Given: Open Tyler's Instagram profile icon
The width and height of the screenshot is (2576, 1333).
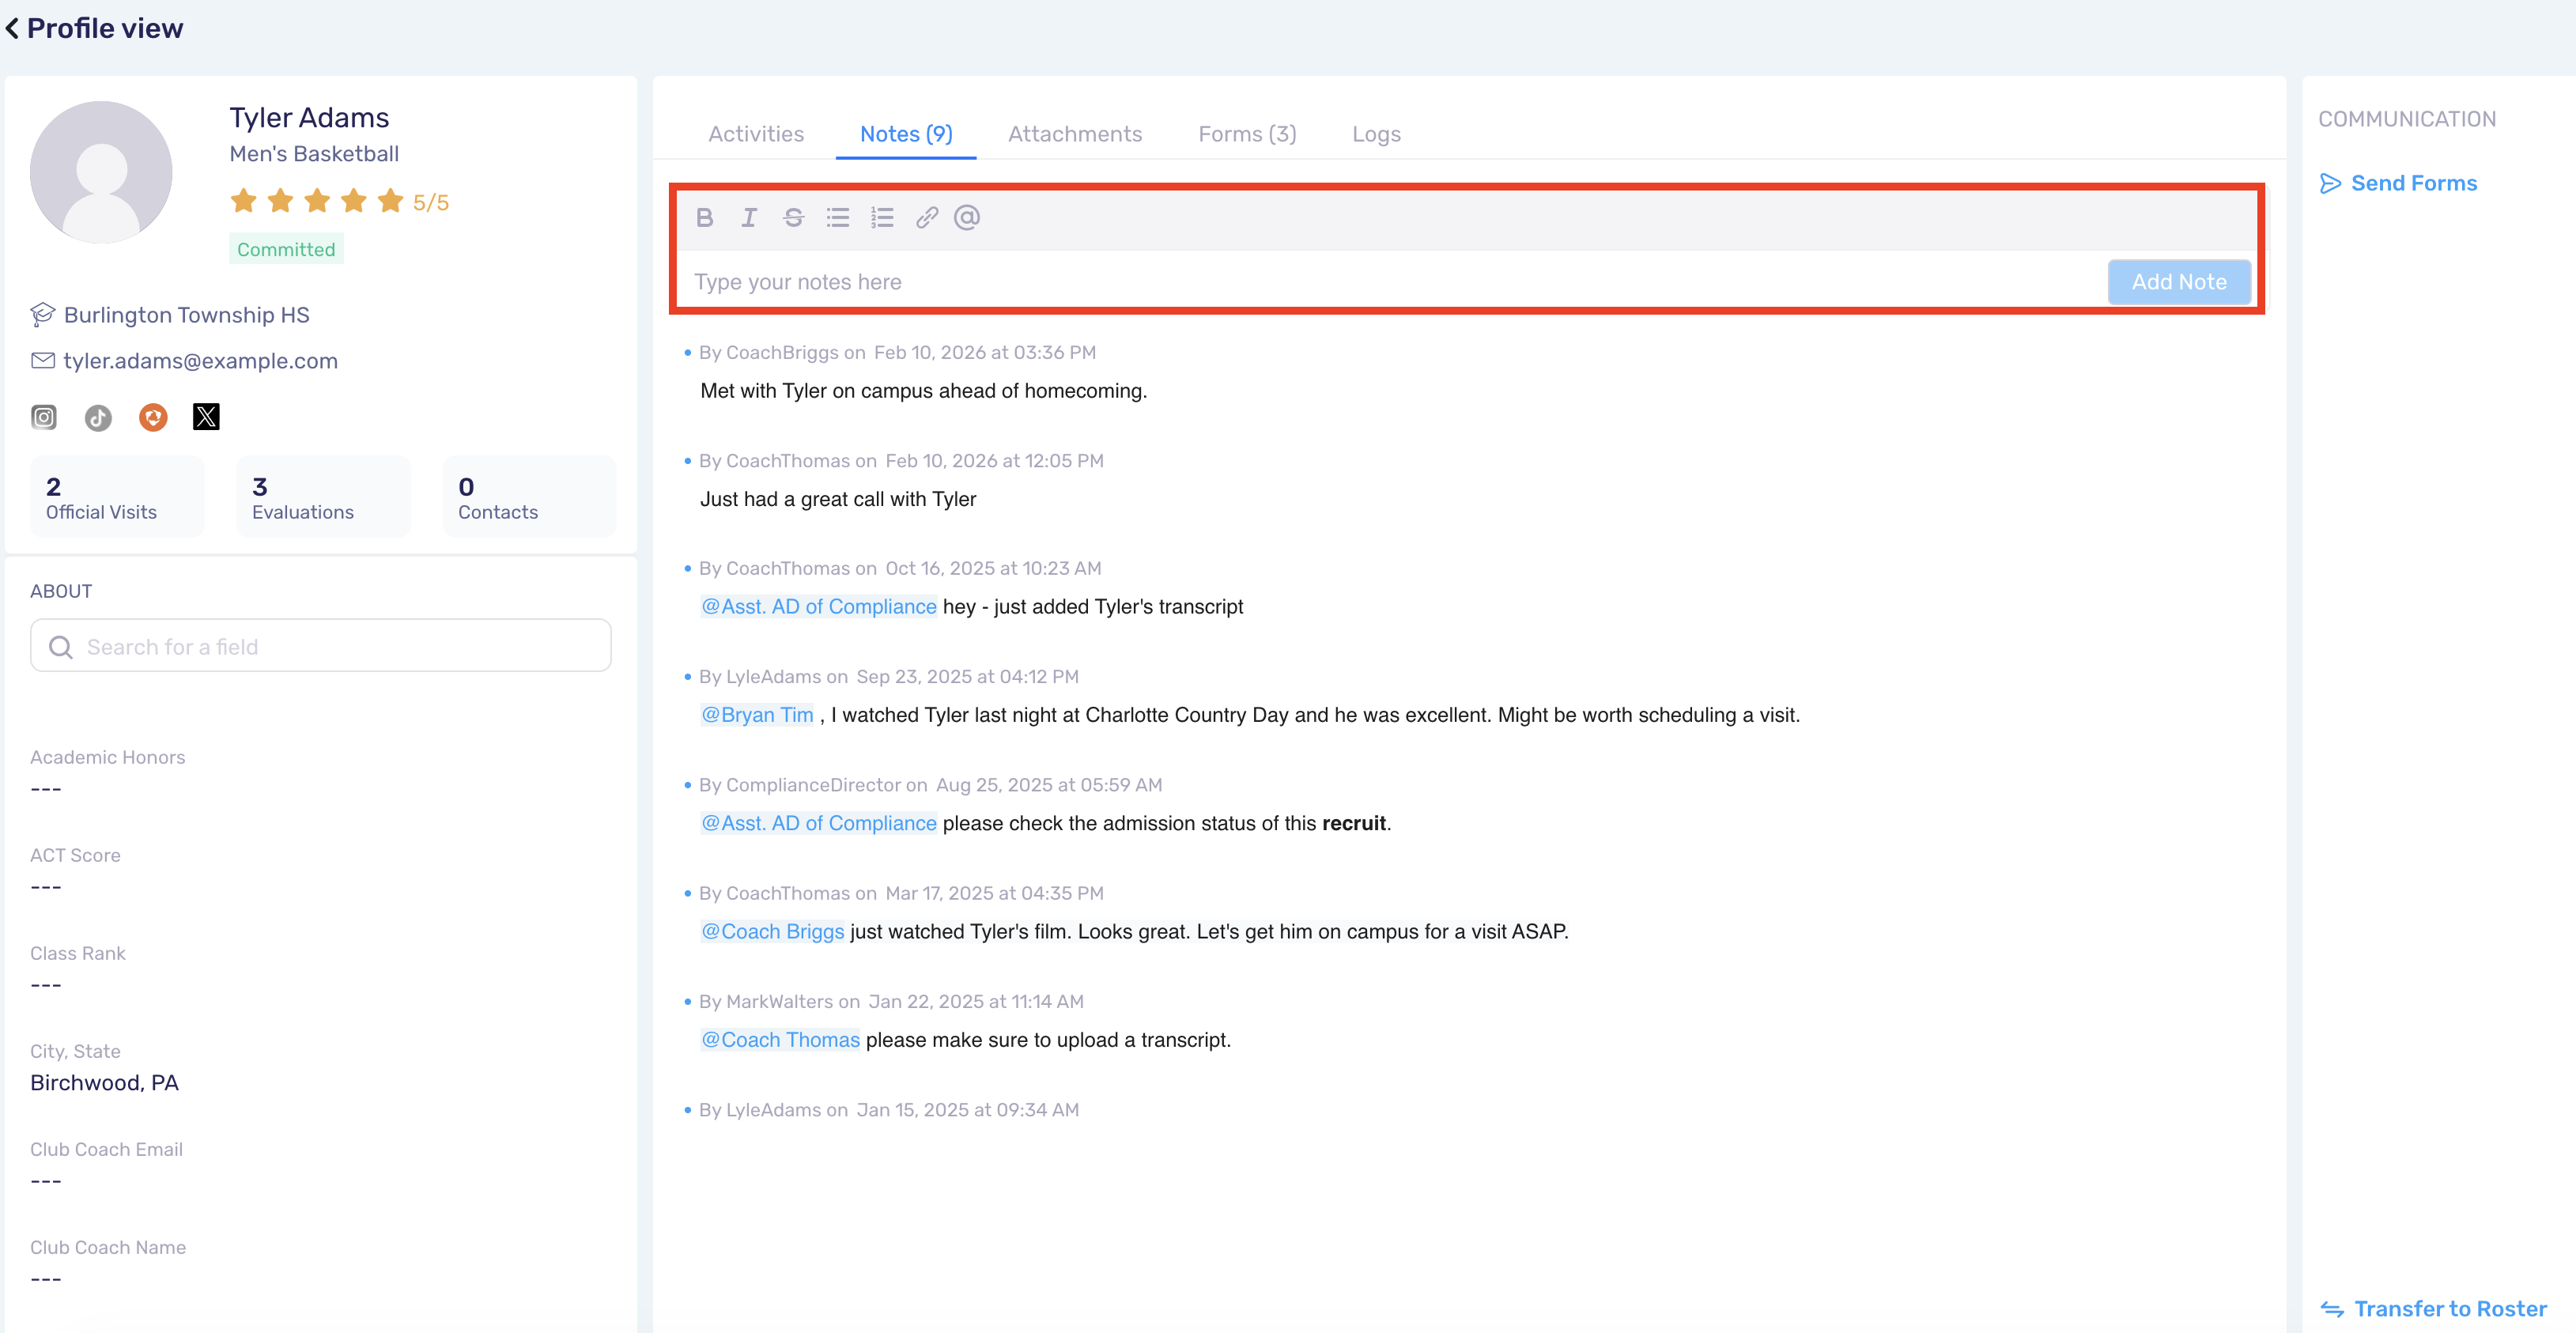Looking at the screenshot, I should (x=44, y=417).
